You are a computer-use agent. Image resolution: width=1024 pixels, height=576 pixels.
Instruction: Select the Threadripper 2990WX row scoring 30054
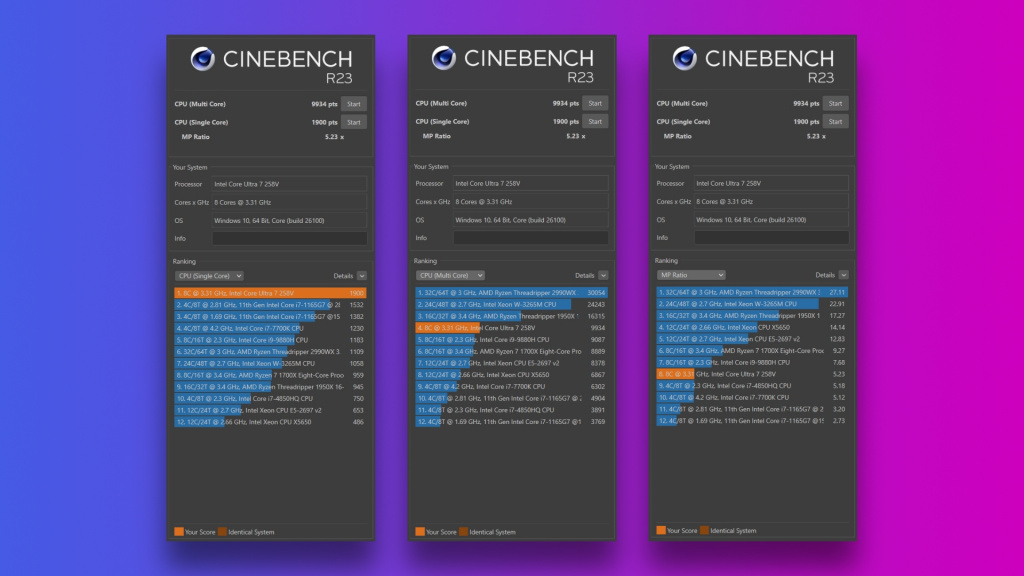click(x=511, y=293)
